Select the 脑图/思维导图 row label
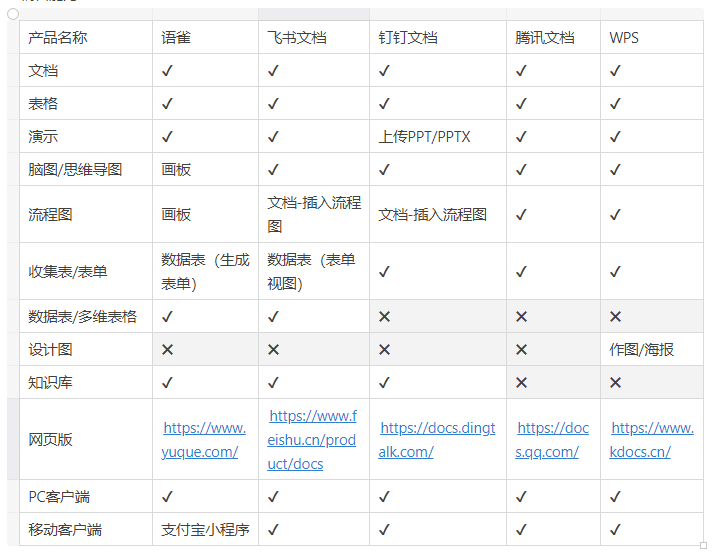This screenshot has width=716, height=556. pos(75,169)
